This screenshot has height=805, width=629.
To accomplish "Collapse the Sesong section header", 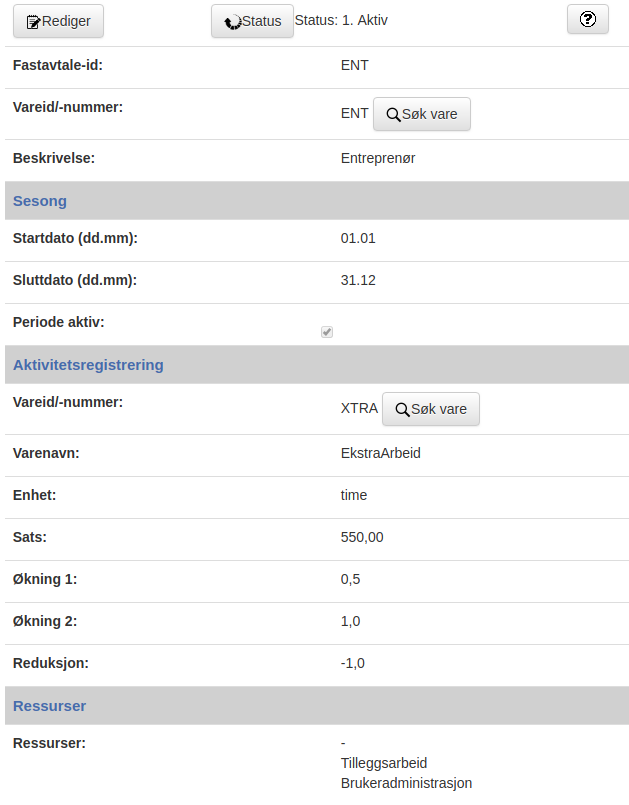I will point(317,201).
